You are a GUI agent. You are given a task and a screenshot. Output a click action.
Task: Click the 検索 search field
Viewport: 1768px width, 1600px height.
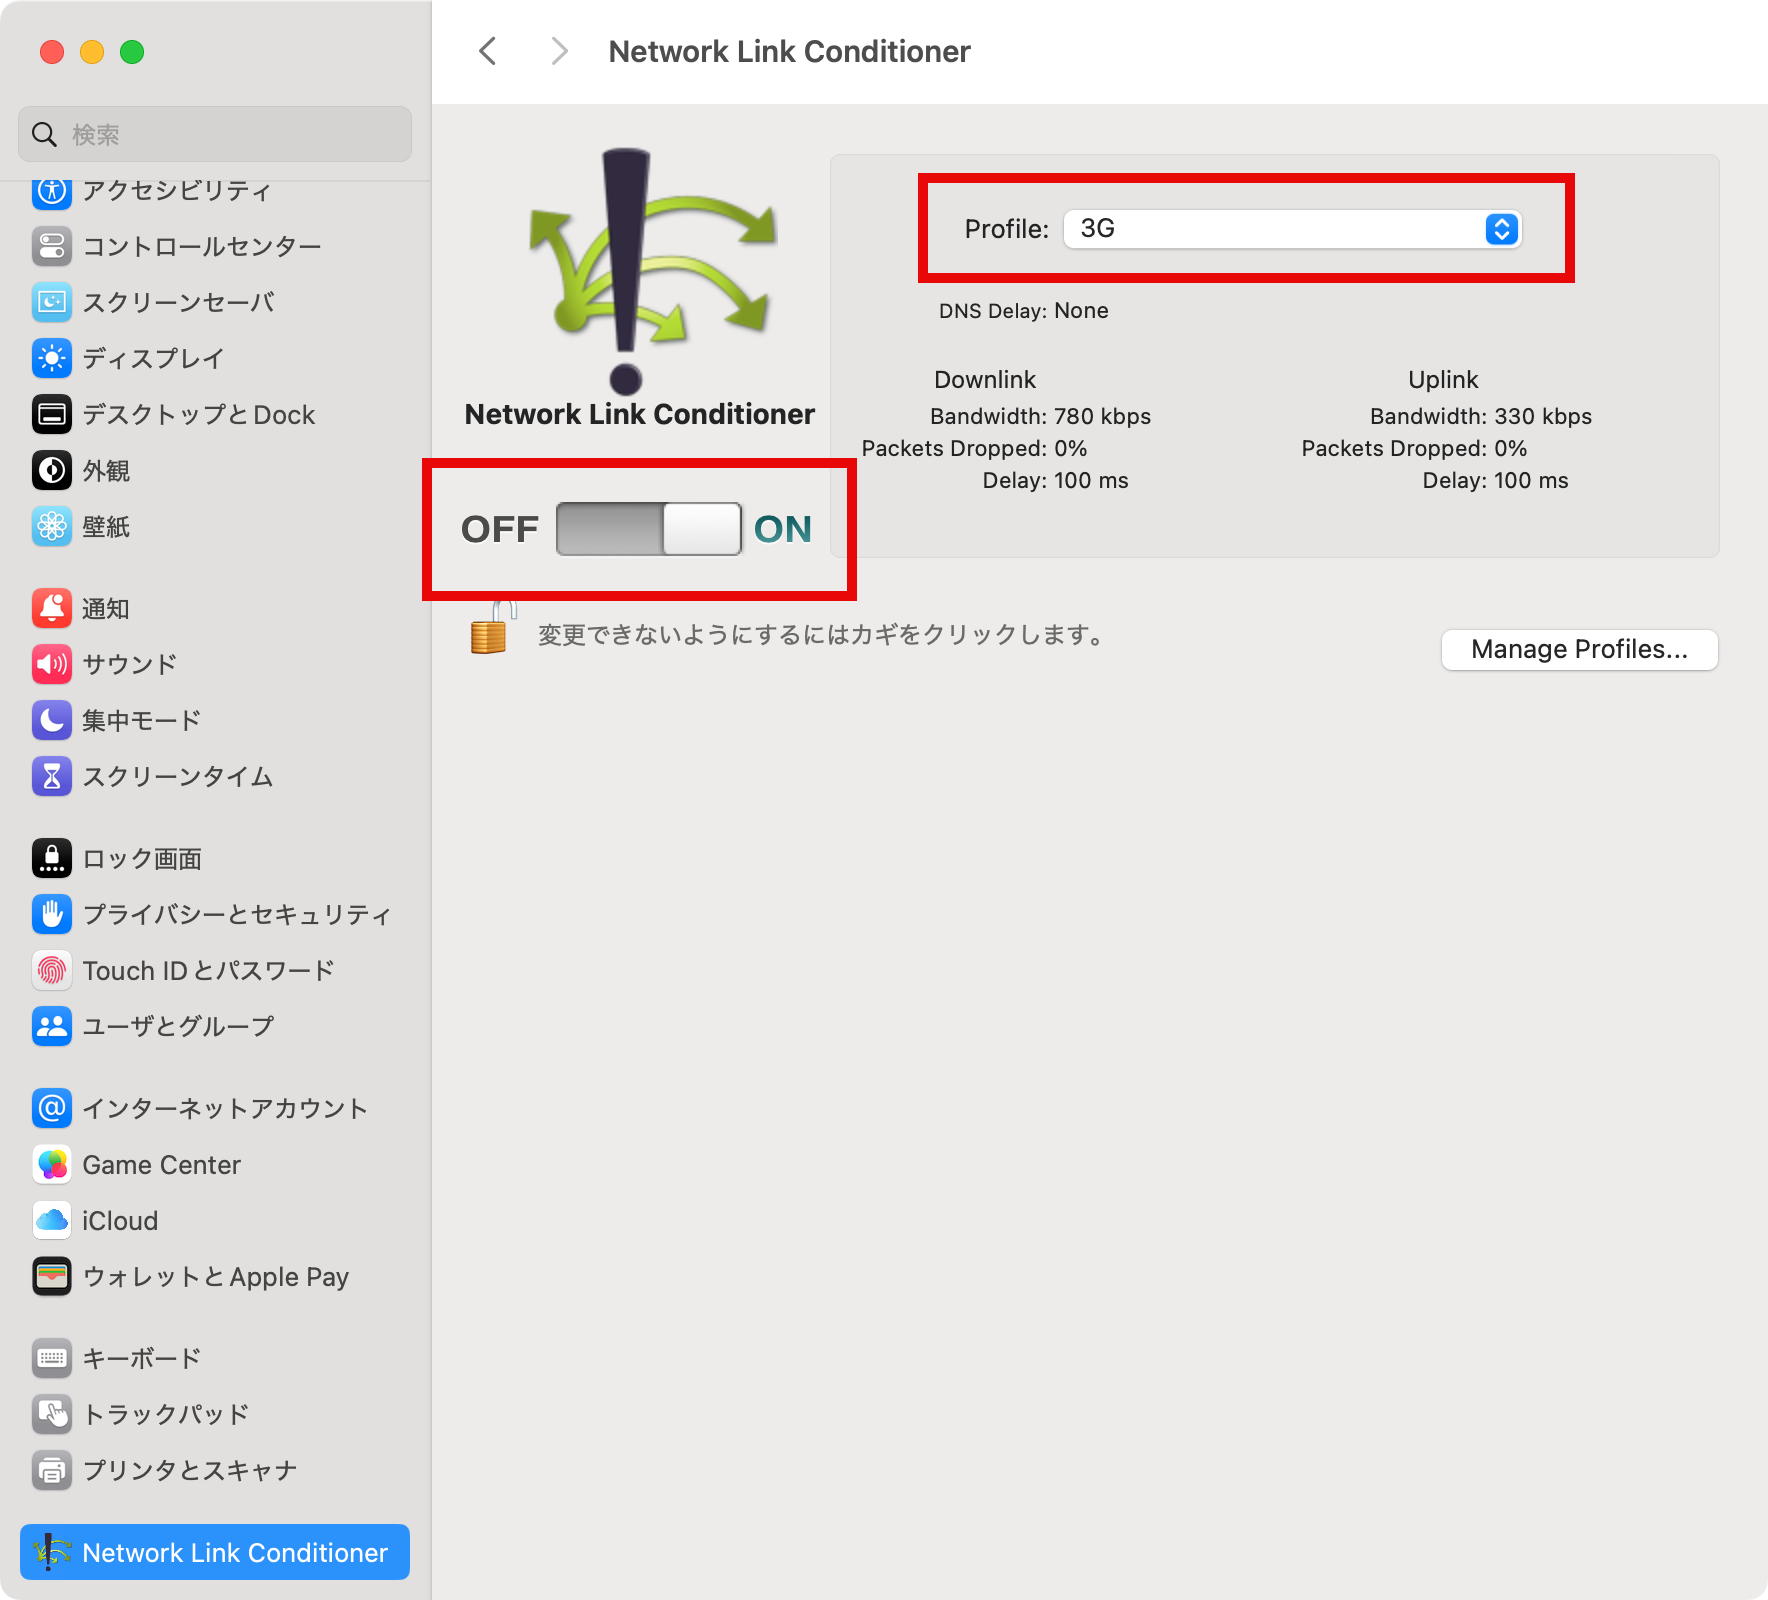[x=215, y=134]
